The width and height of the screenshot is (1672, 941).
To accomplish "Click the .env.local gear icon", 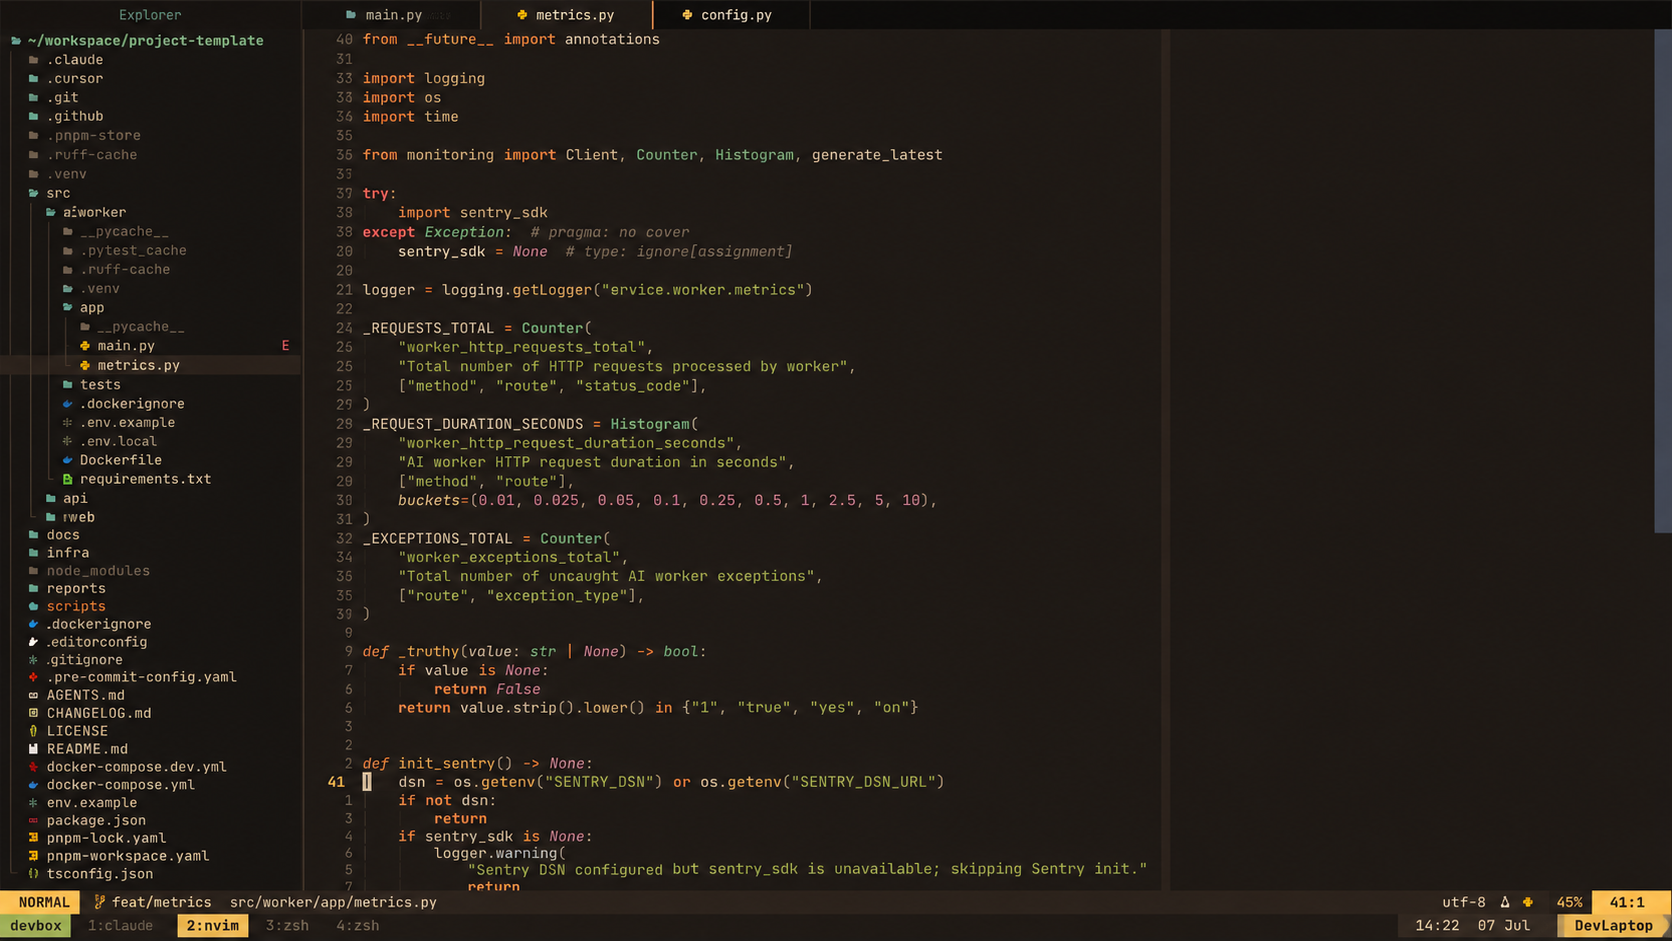I will pyautogui.click(x=68, y=441).
